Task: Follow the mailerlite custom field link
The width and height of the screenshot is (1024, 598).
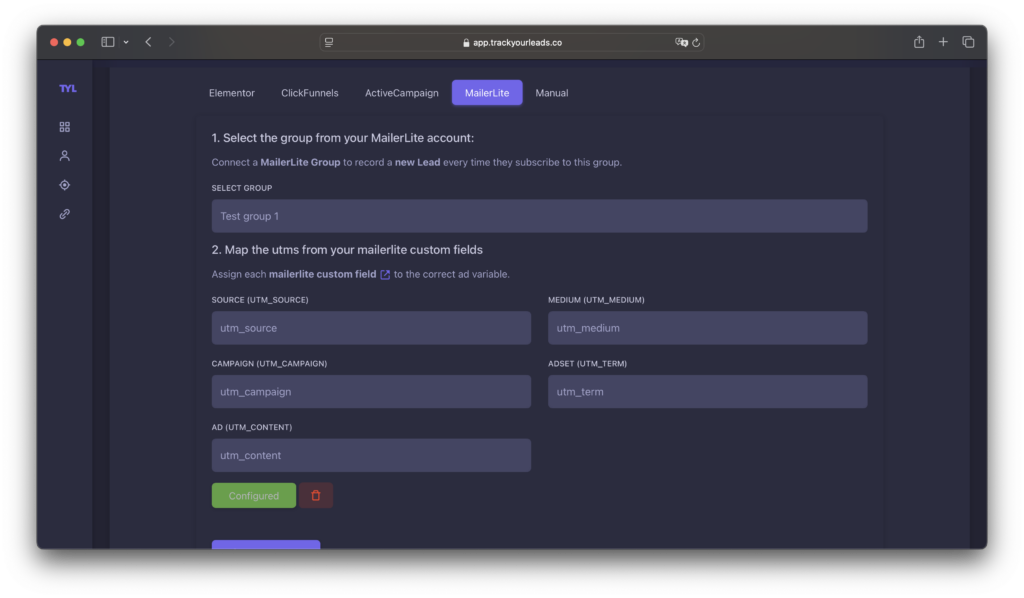Action: click(x=323, y=274)
